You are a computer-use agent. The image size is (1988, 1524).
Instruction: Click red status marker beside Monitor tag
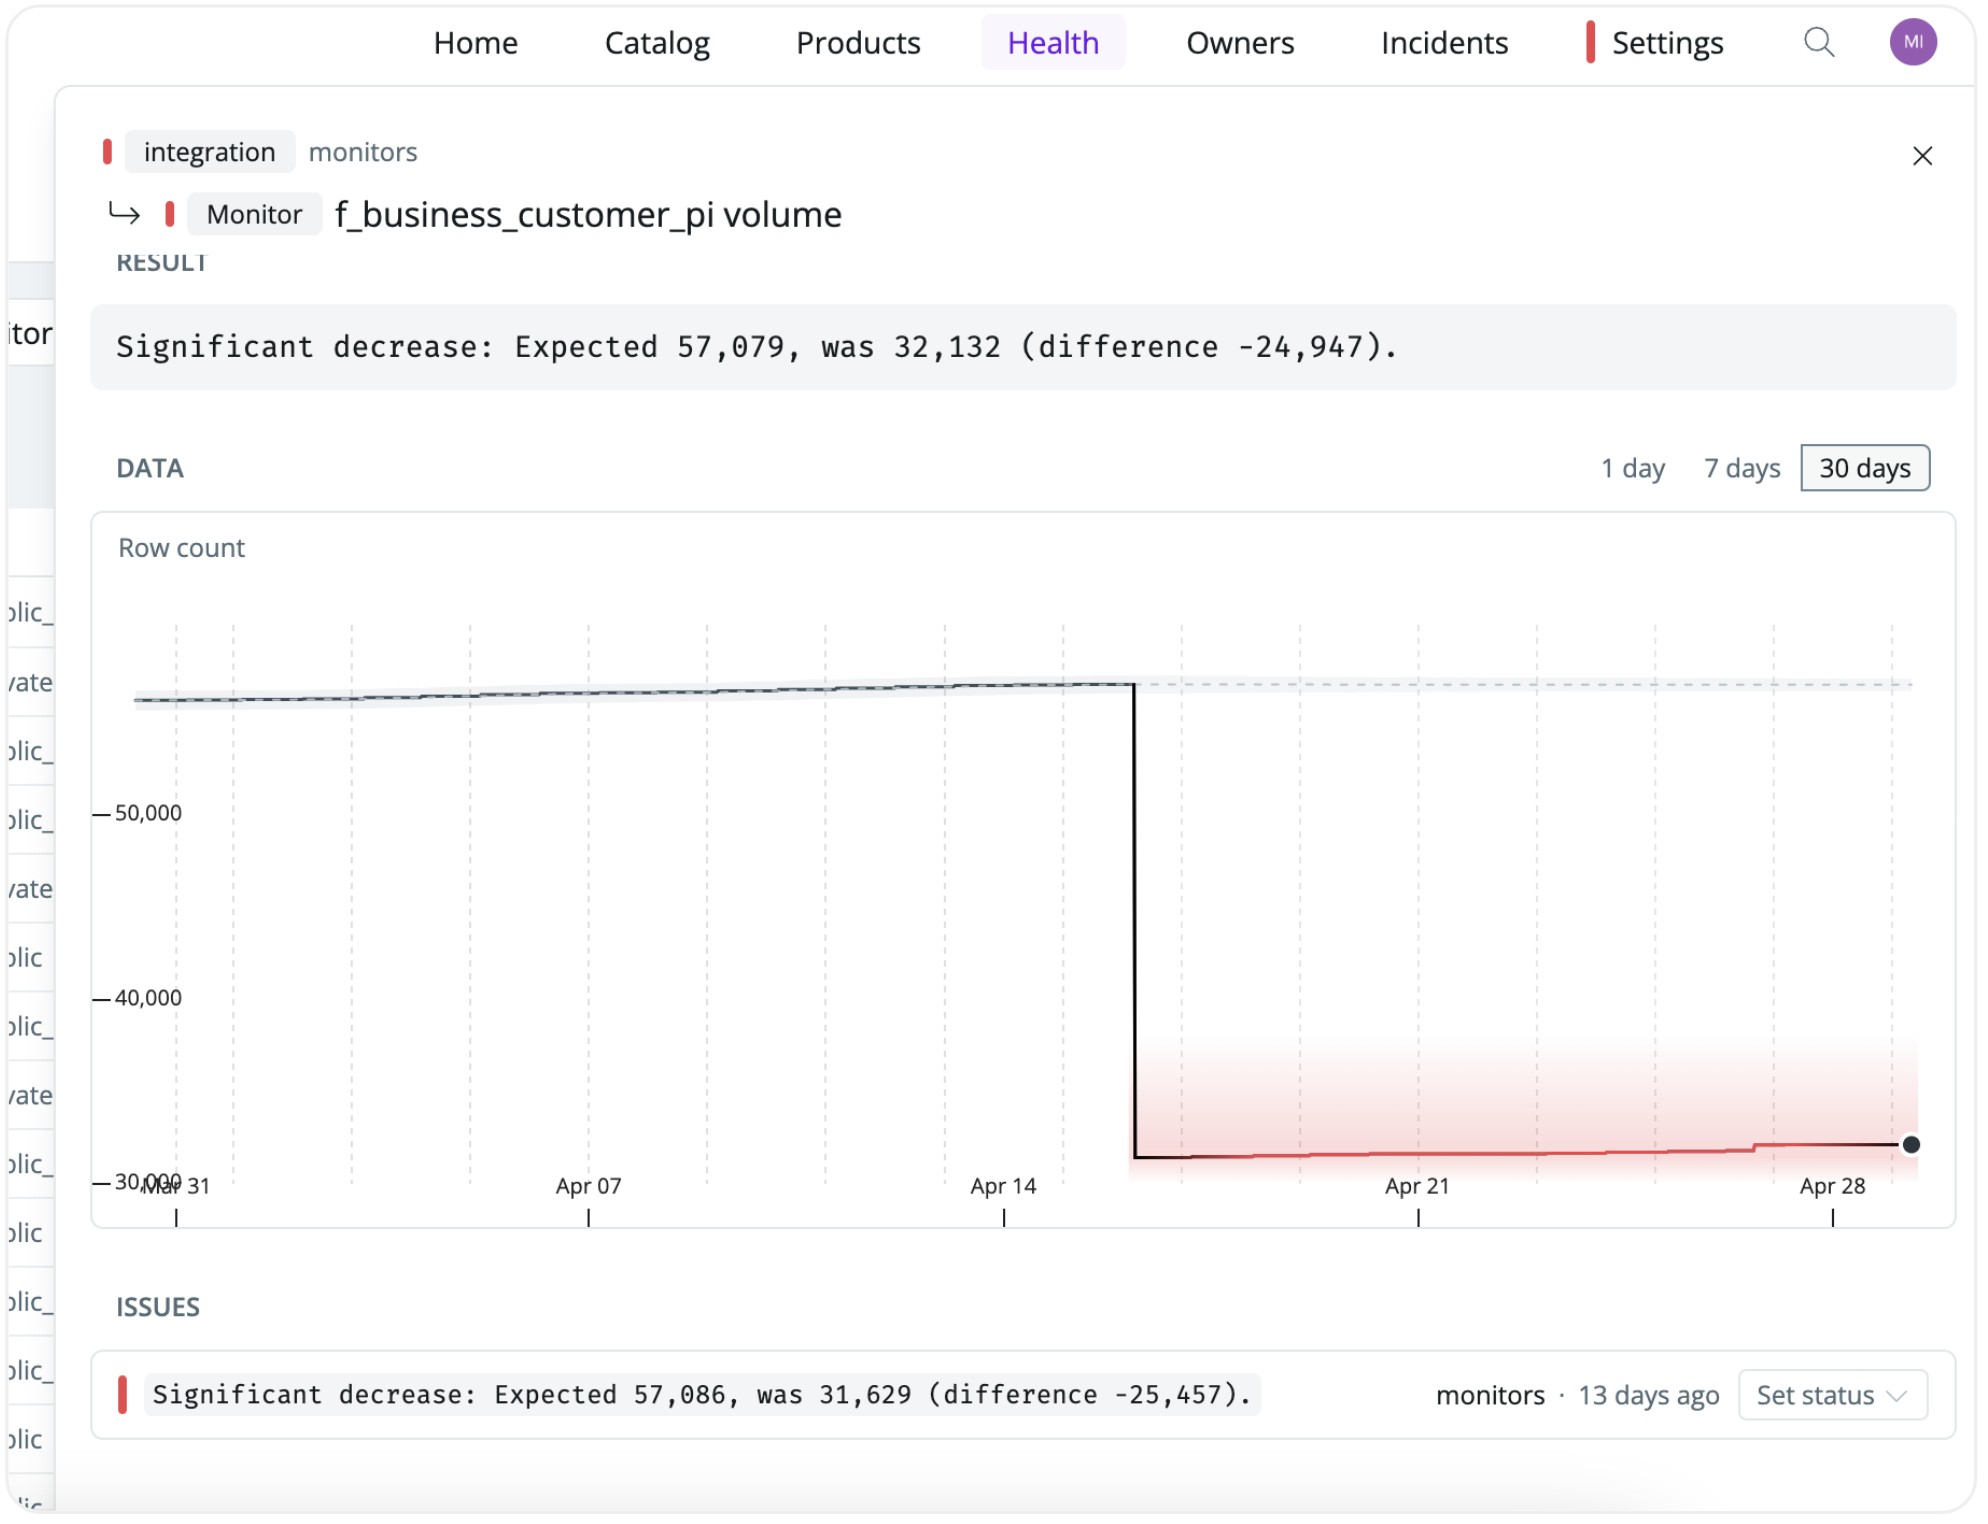tap(170, 214)
